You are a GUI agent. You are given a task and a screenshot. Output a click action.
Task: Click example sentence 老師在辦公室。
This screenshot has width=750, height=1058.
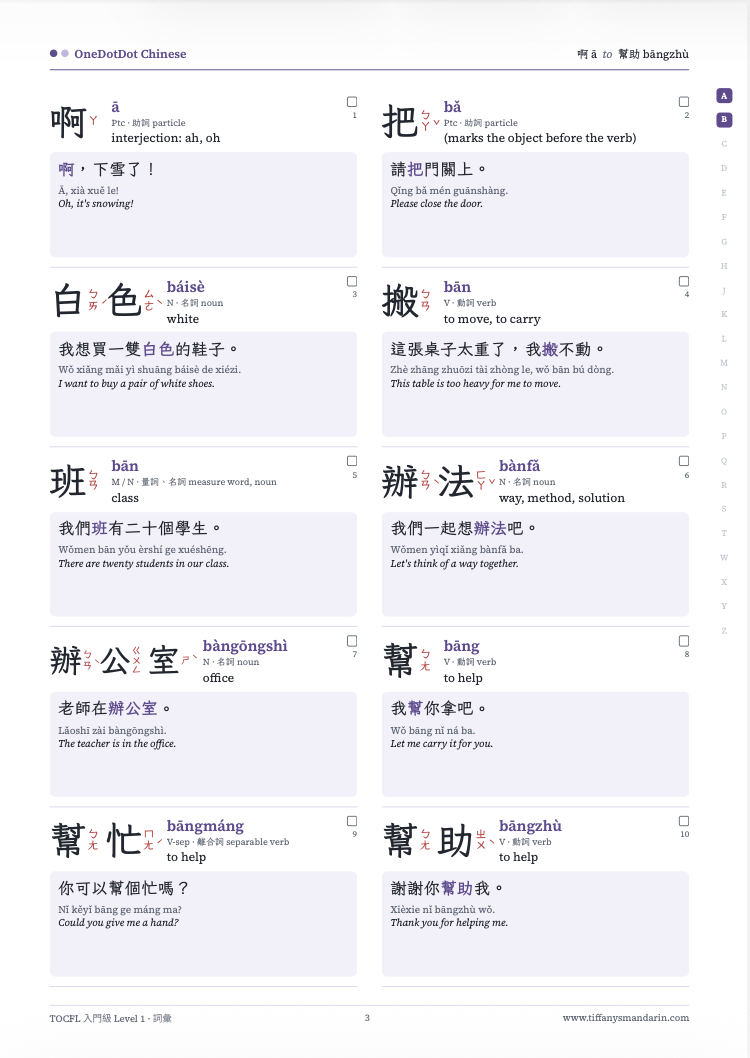click(115, 708)
